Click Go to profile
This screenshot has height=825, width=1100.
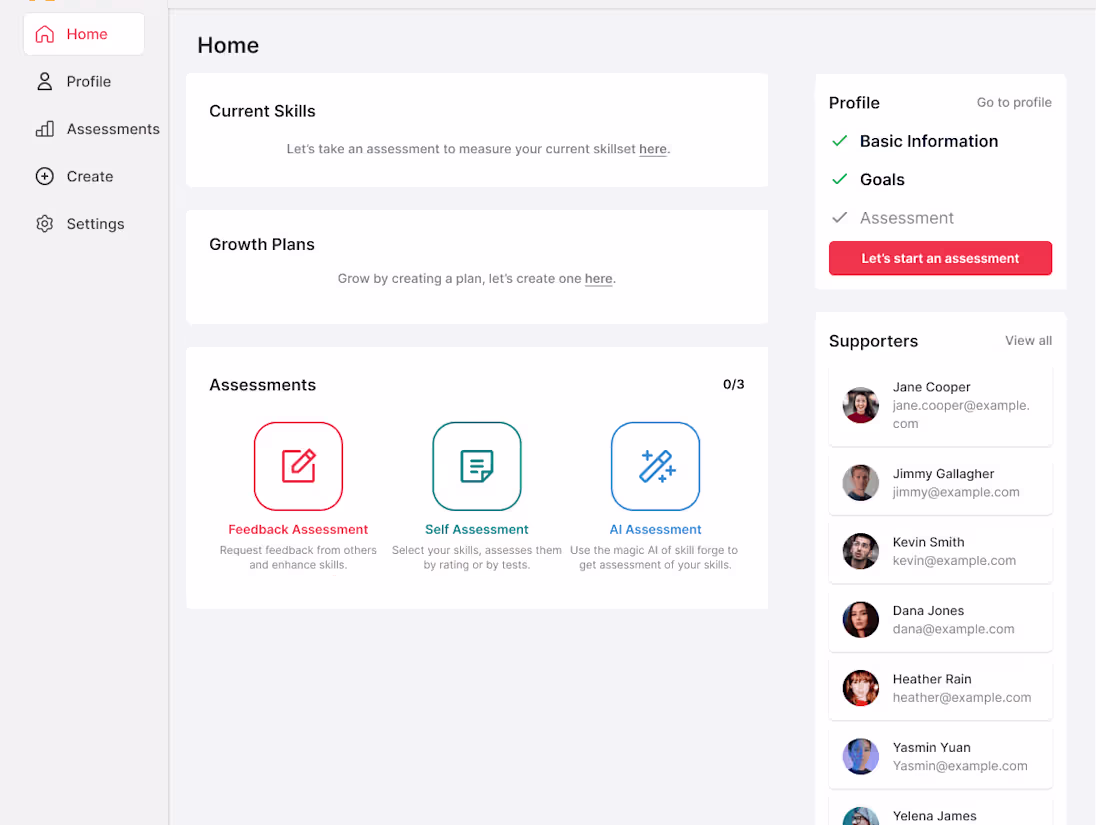click(1014, 102)
